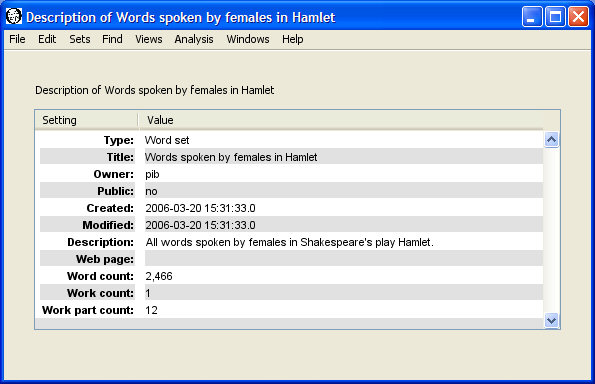Maximize the description window
The height and width of the screenshot is (384, 595).
555,17
